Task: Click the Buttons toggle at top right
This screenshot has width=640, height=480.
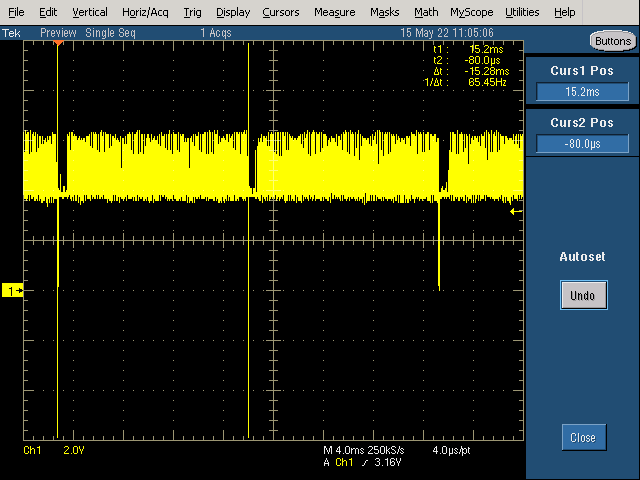Action: [x=613, y=41]
